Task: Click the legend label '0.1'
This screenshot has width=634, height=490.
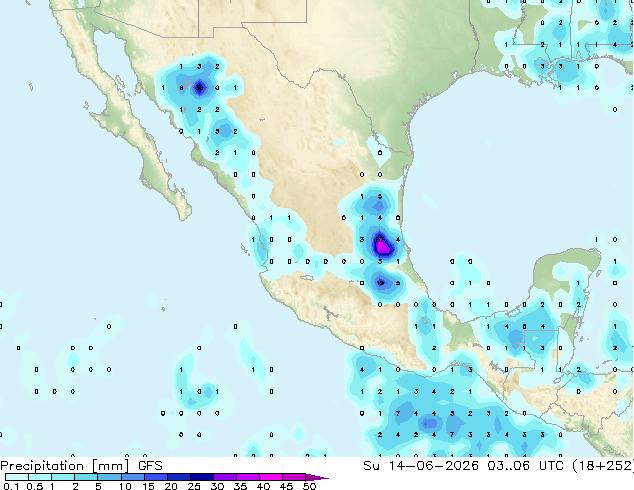Action: coord(12,486)
